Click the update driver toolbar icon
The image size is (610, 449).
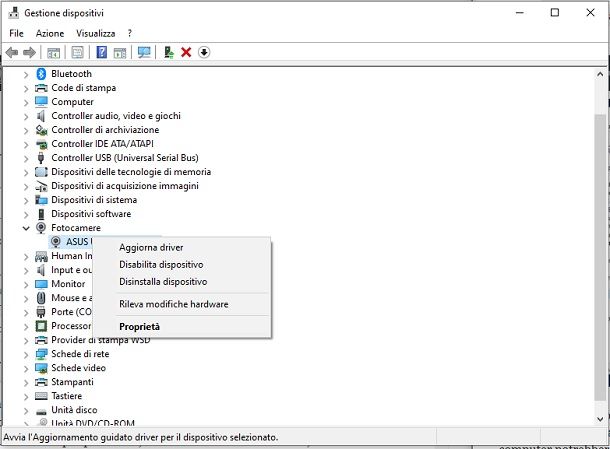tap(169, 52)
